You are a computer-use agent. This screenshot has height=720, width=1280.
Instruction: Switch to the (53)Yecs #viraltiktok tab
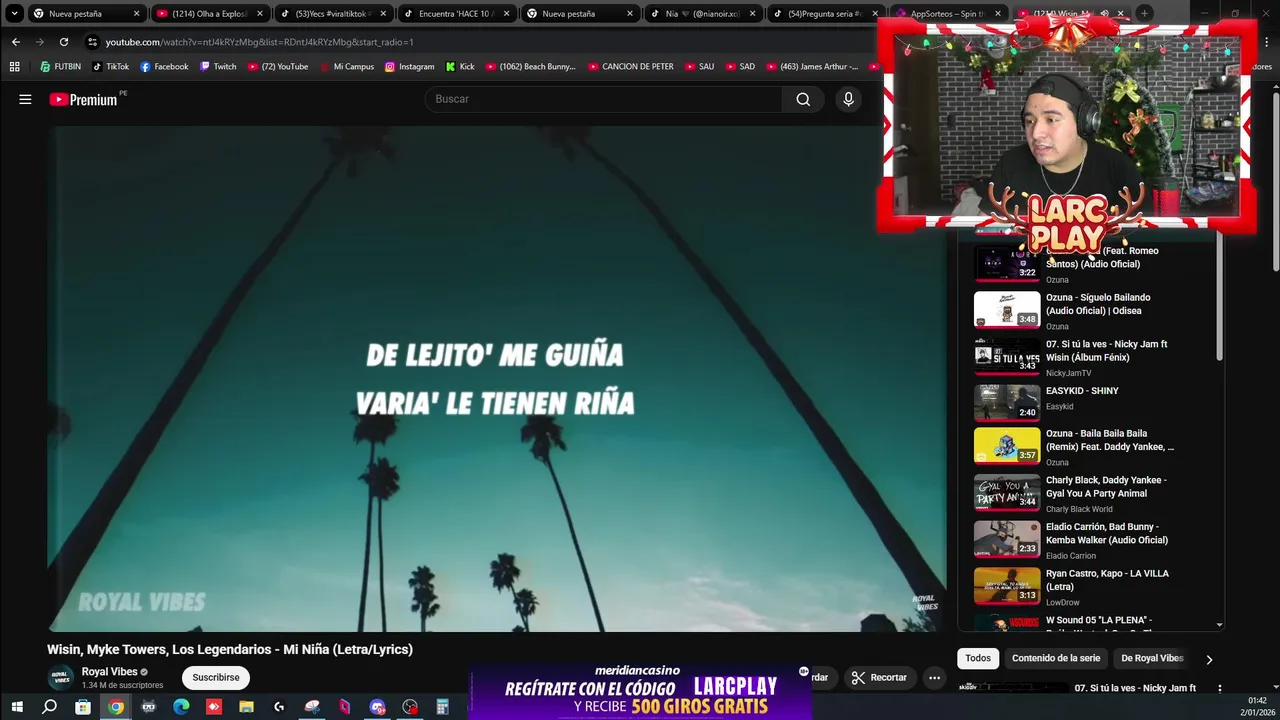coord(333,14)
